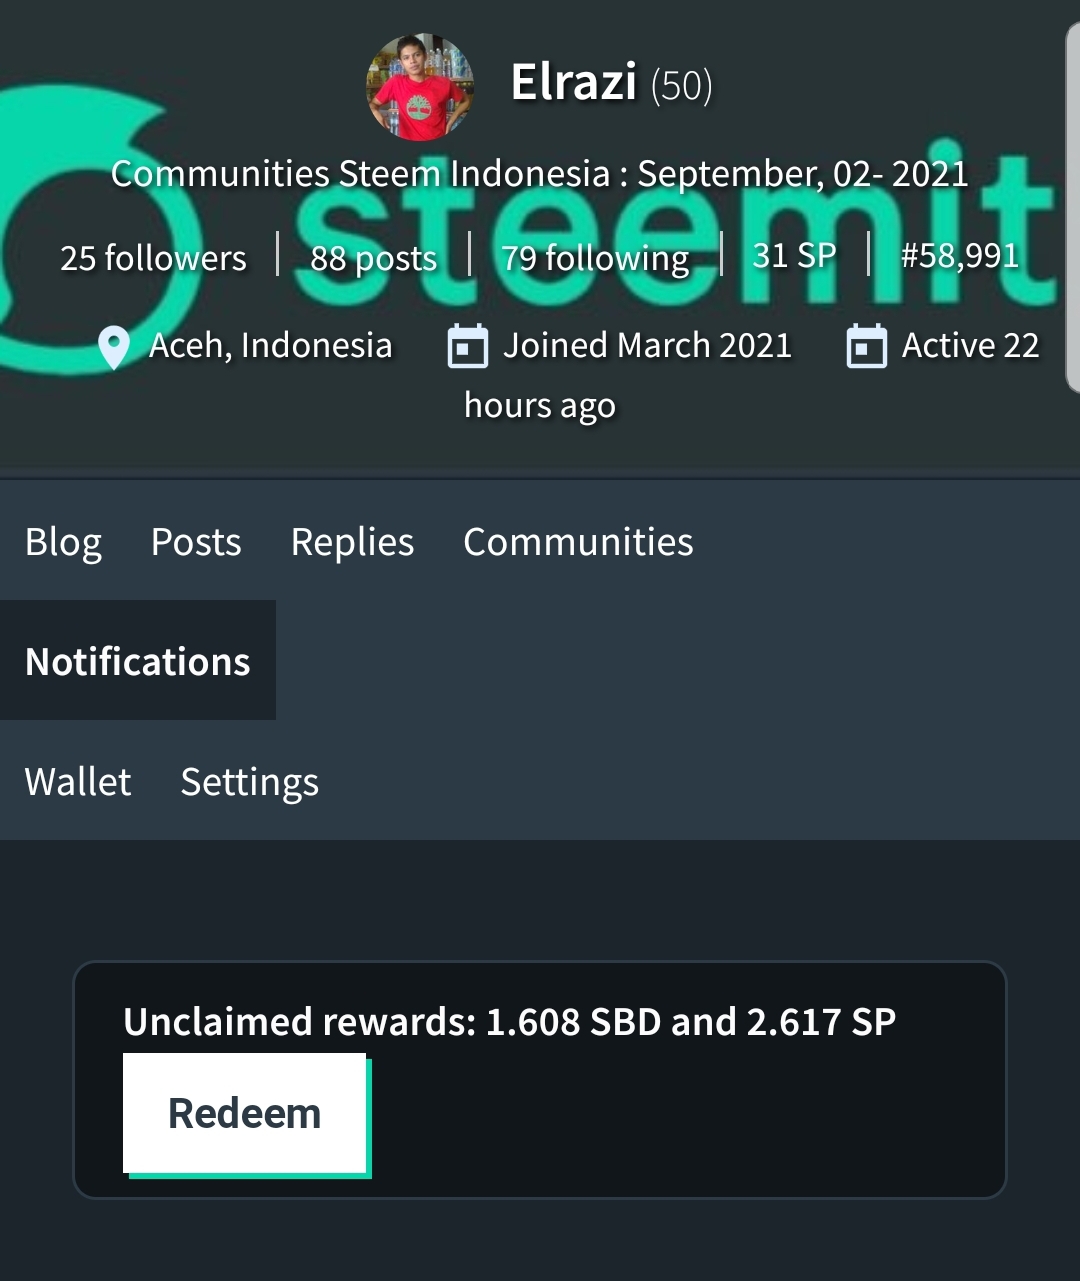The width and height of the screenshot is (1080, 1281).
Task: Open the 88 posts link
Action: (x=373, y=259)
